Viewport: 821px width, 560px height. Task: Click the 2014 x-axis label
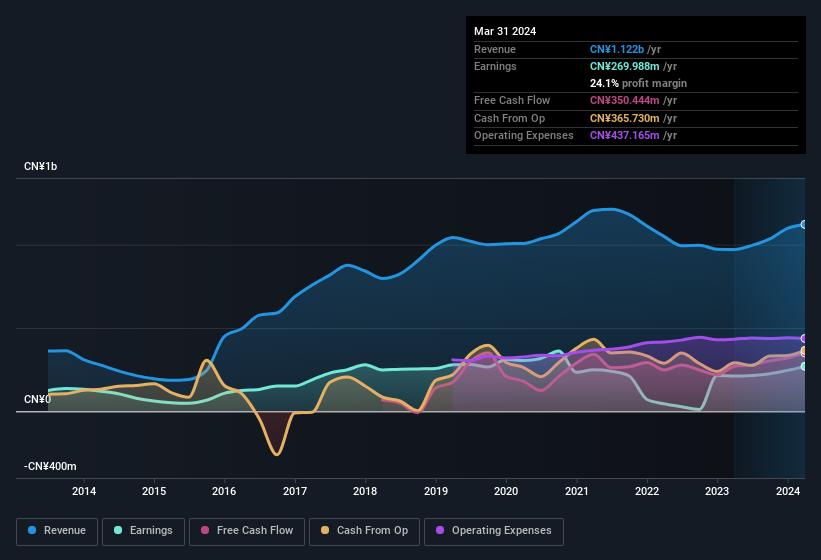84,491
